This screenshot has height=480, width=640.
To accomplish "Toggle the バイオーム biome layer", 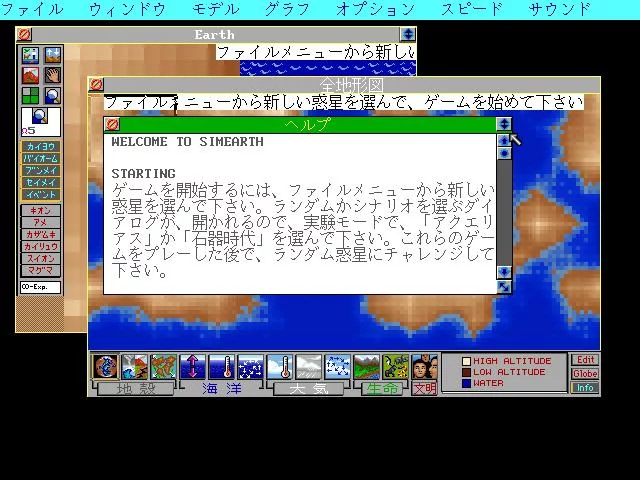I will [41, 158].
